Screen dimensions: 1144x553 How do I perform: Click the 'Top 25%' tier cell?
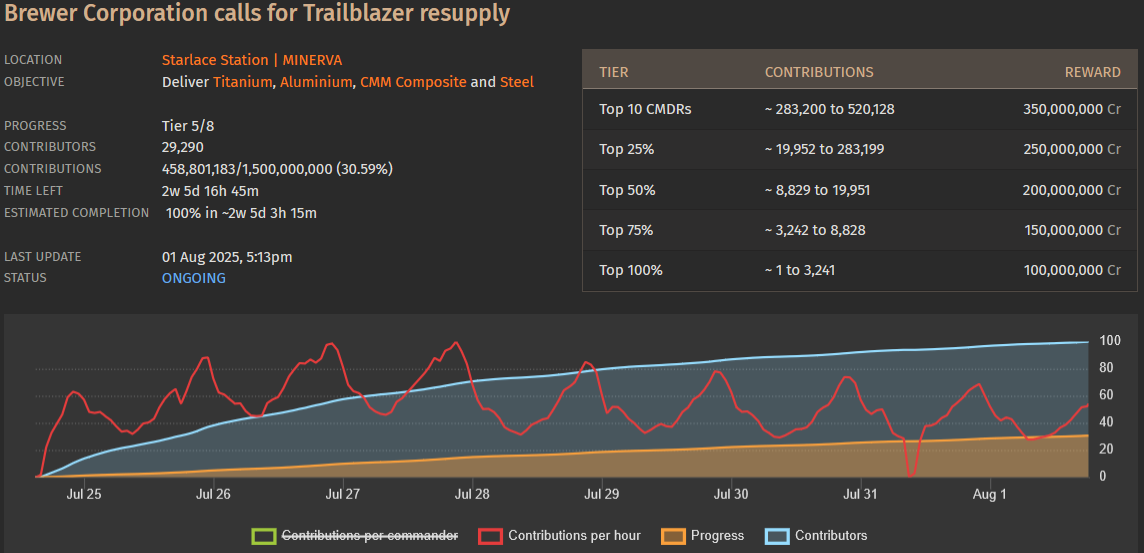point(627,150)
